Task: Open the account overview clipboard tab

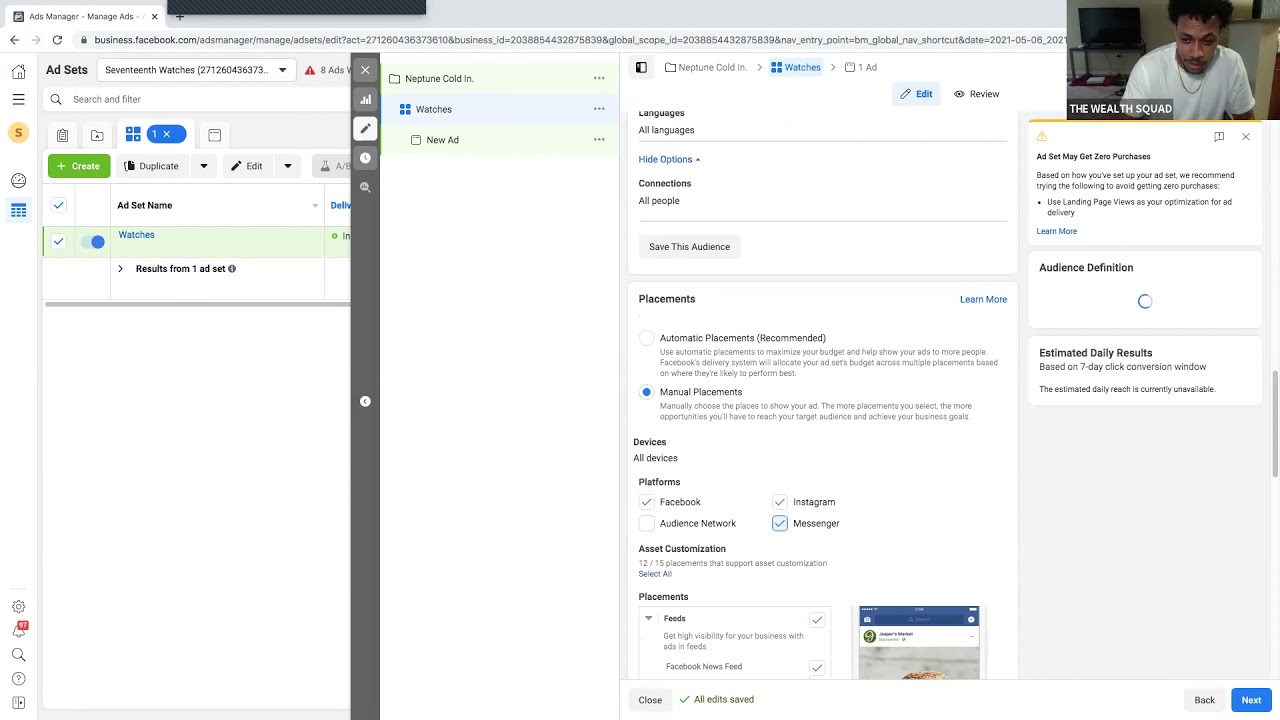Action: click(62, 135)
